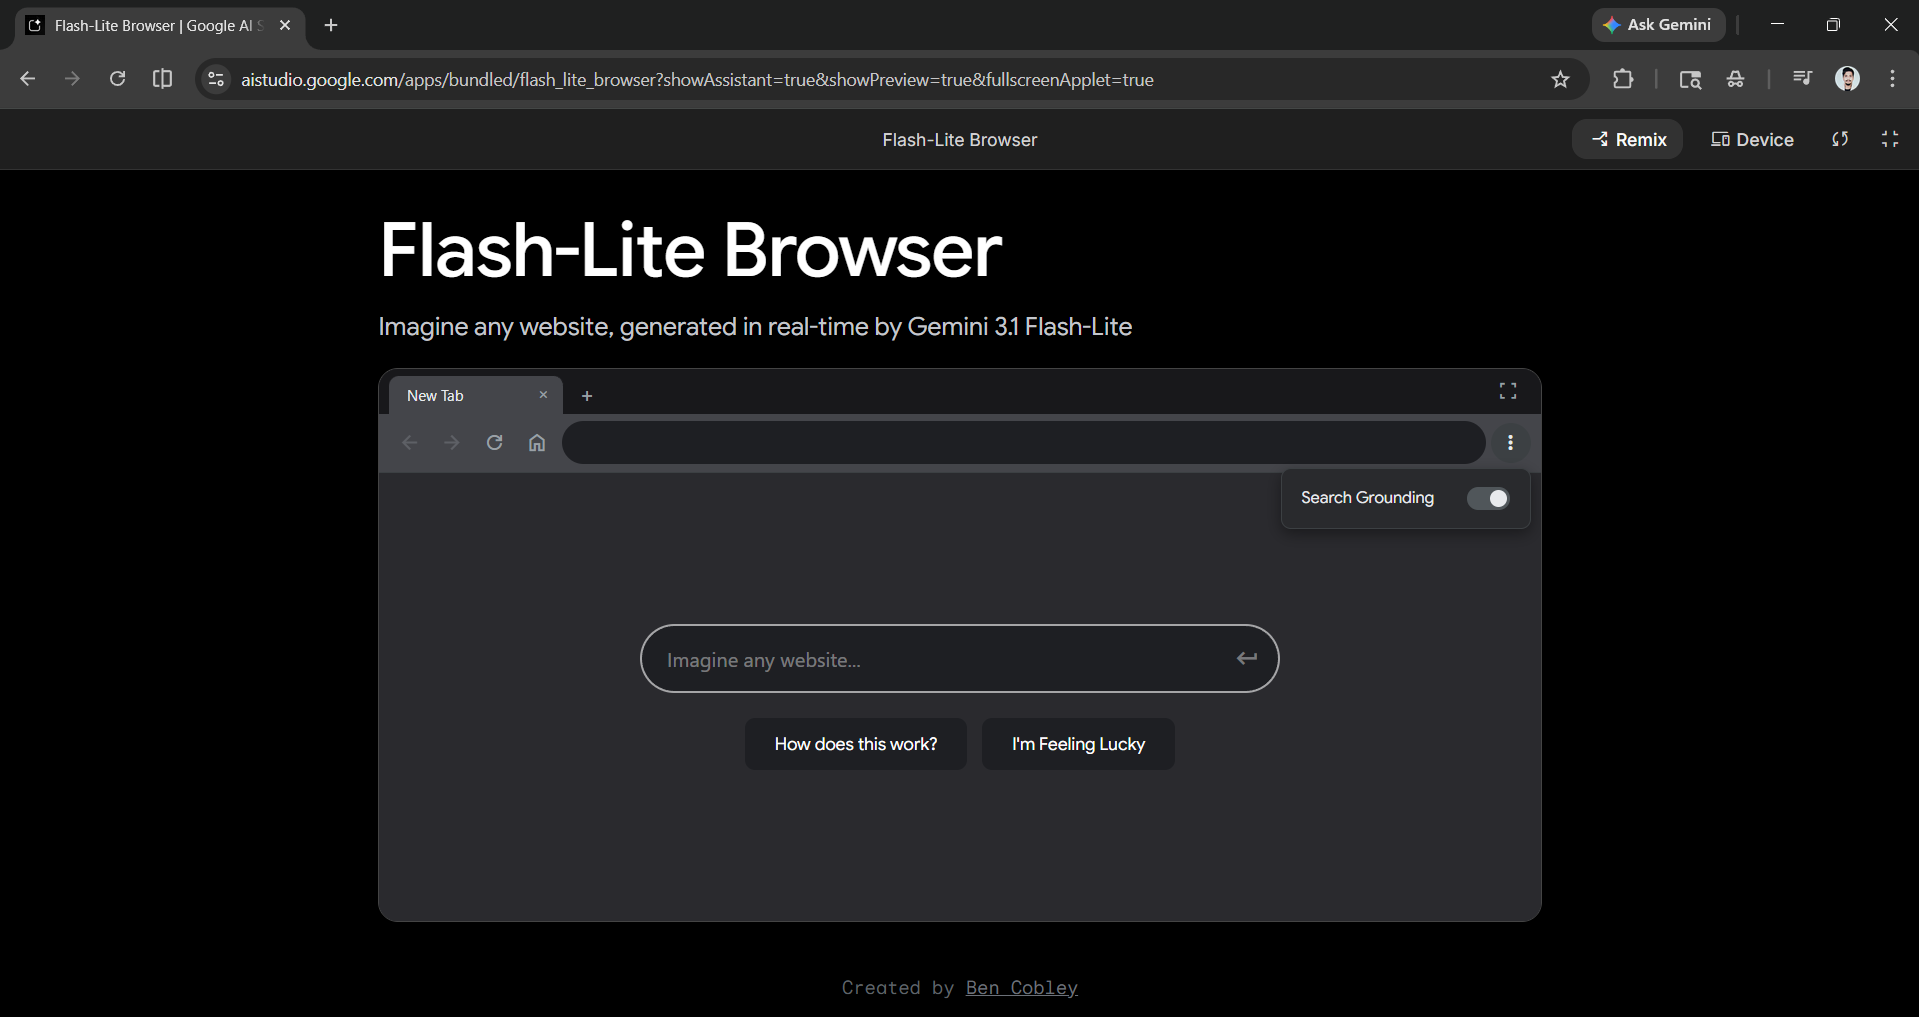Click the back arrow inside the mini browser
1919x1017 pixels.
coord(409,442)
